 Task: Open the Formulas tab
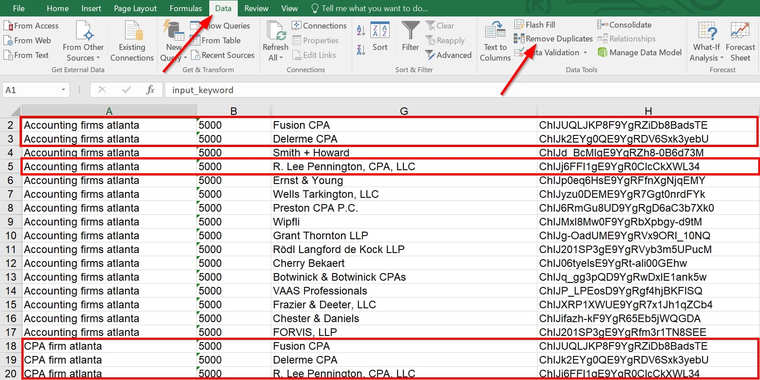pyautogui.click(x=186, y=8)
